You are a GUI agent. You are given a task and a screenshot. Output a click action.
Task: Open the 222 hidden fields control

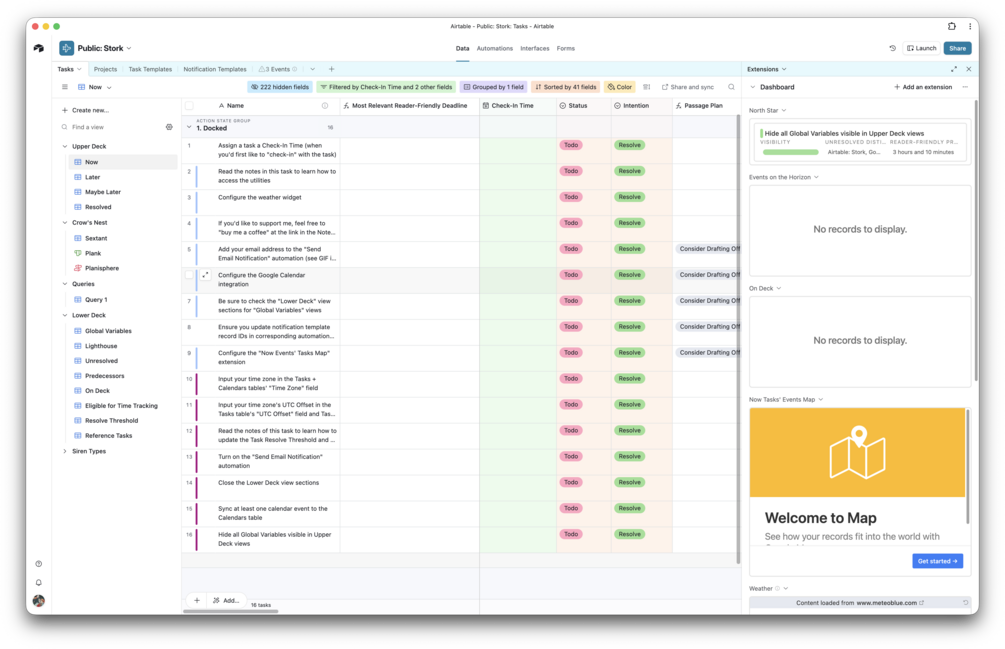click(x=280, y=87)
